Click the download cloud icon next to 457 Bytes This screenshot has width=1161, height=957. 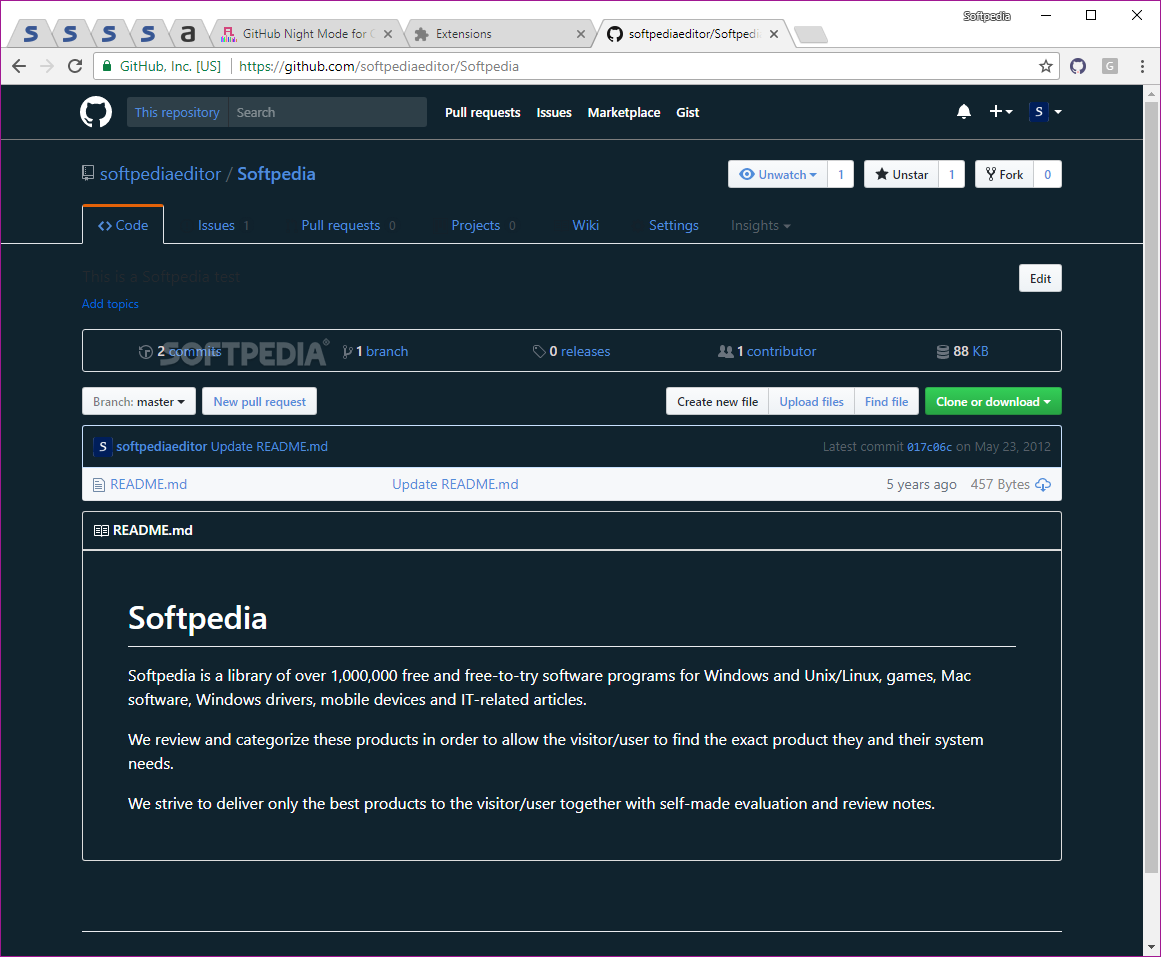pos(1043,484)
